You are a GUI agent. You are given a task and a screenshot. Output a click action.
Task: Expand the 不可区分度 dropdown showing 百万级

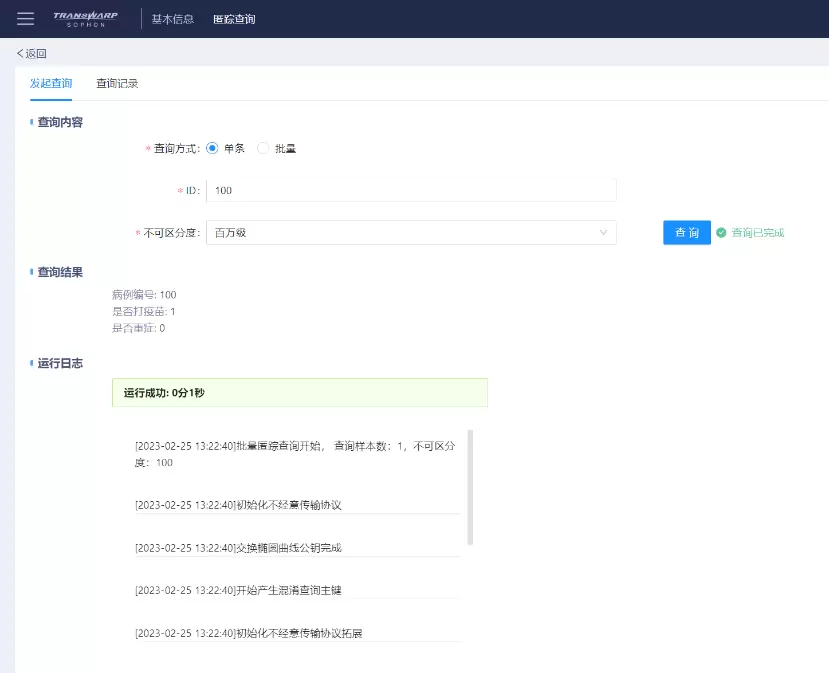411,232
